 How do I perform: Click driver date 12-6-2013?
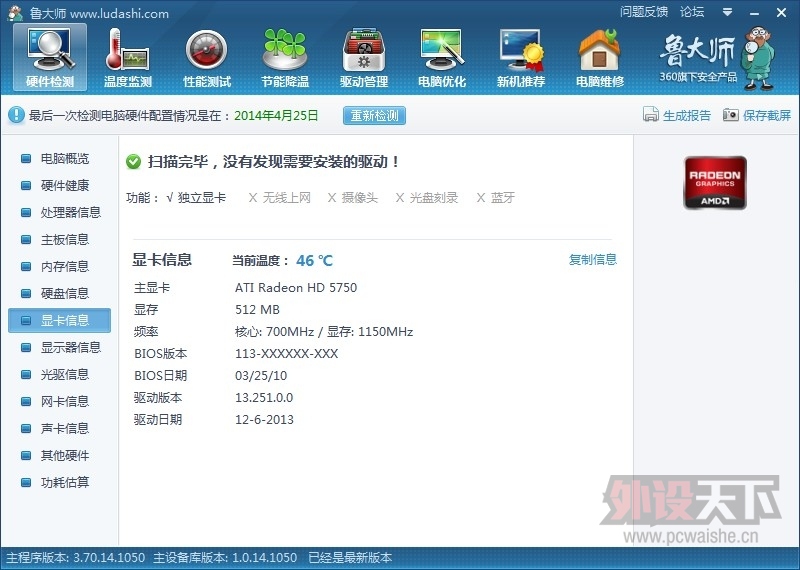264,420
